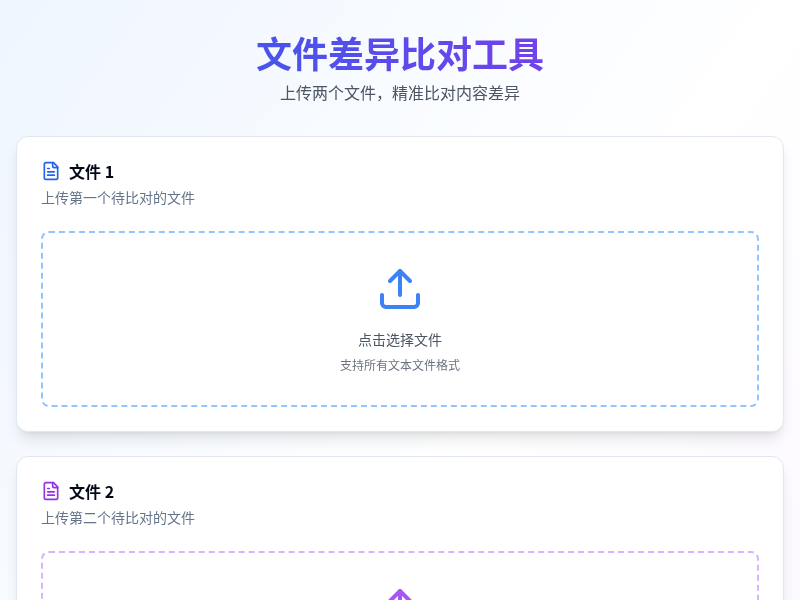The width and height of the screenshot is (800, 600).
Task: Open the file picker via 点击选择文件
Action: (x=399, y=340)
